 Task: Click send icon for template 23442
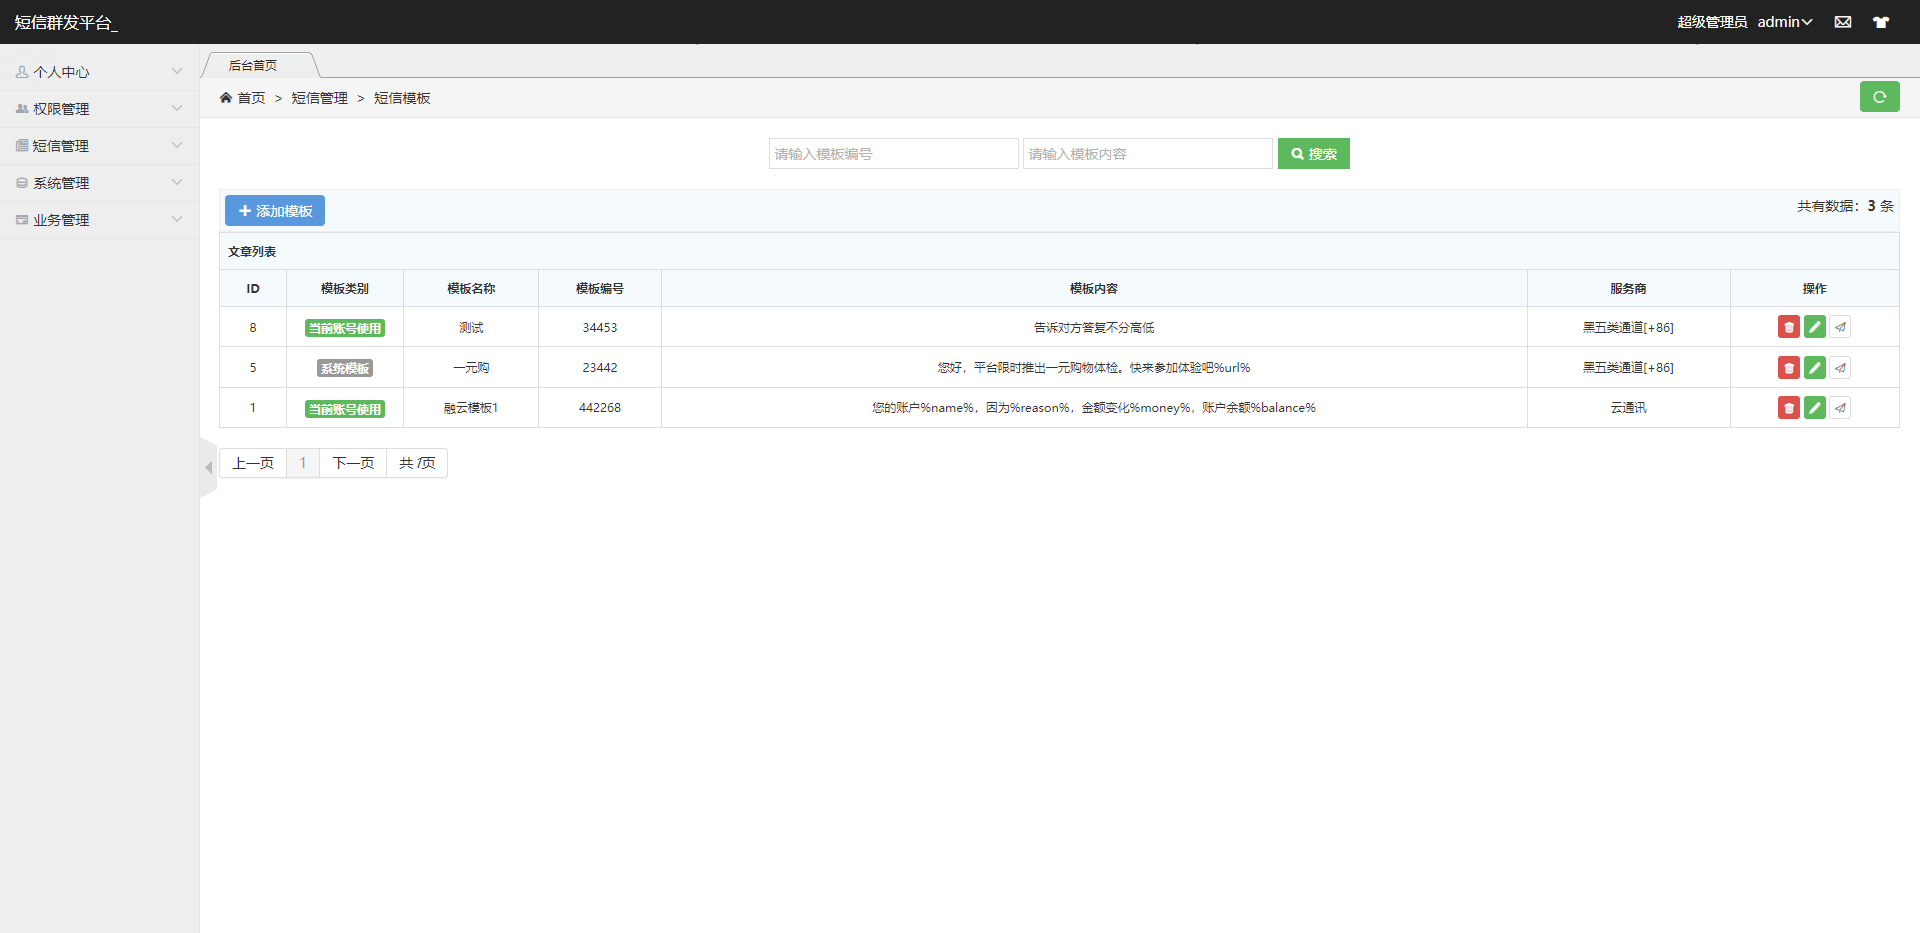1840,368
